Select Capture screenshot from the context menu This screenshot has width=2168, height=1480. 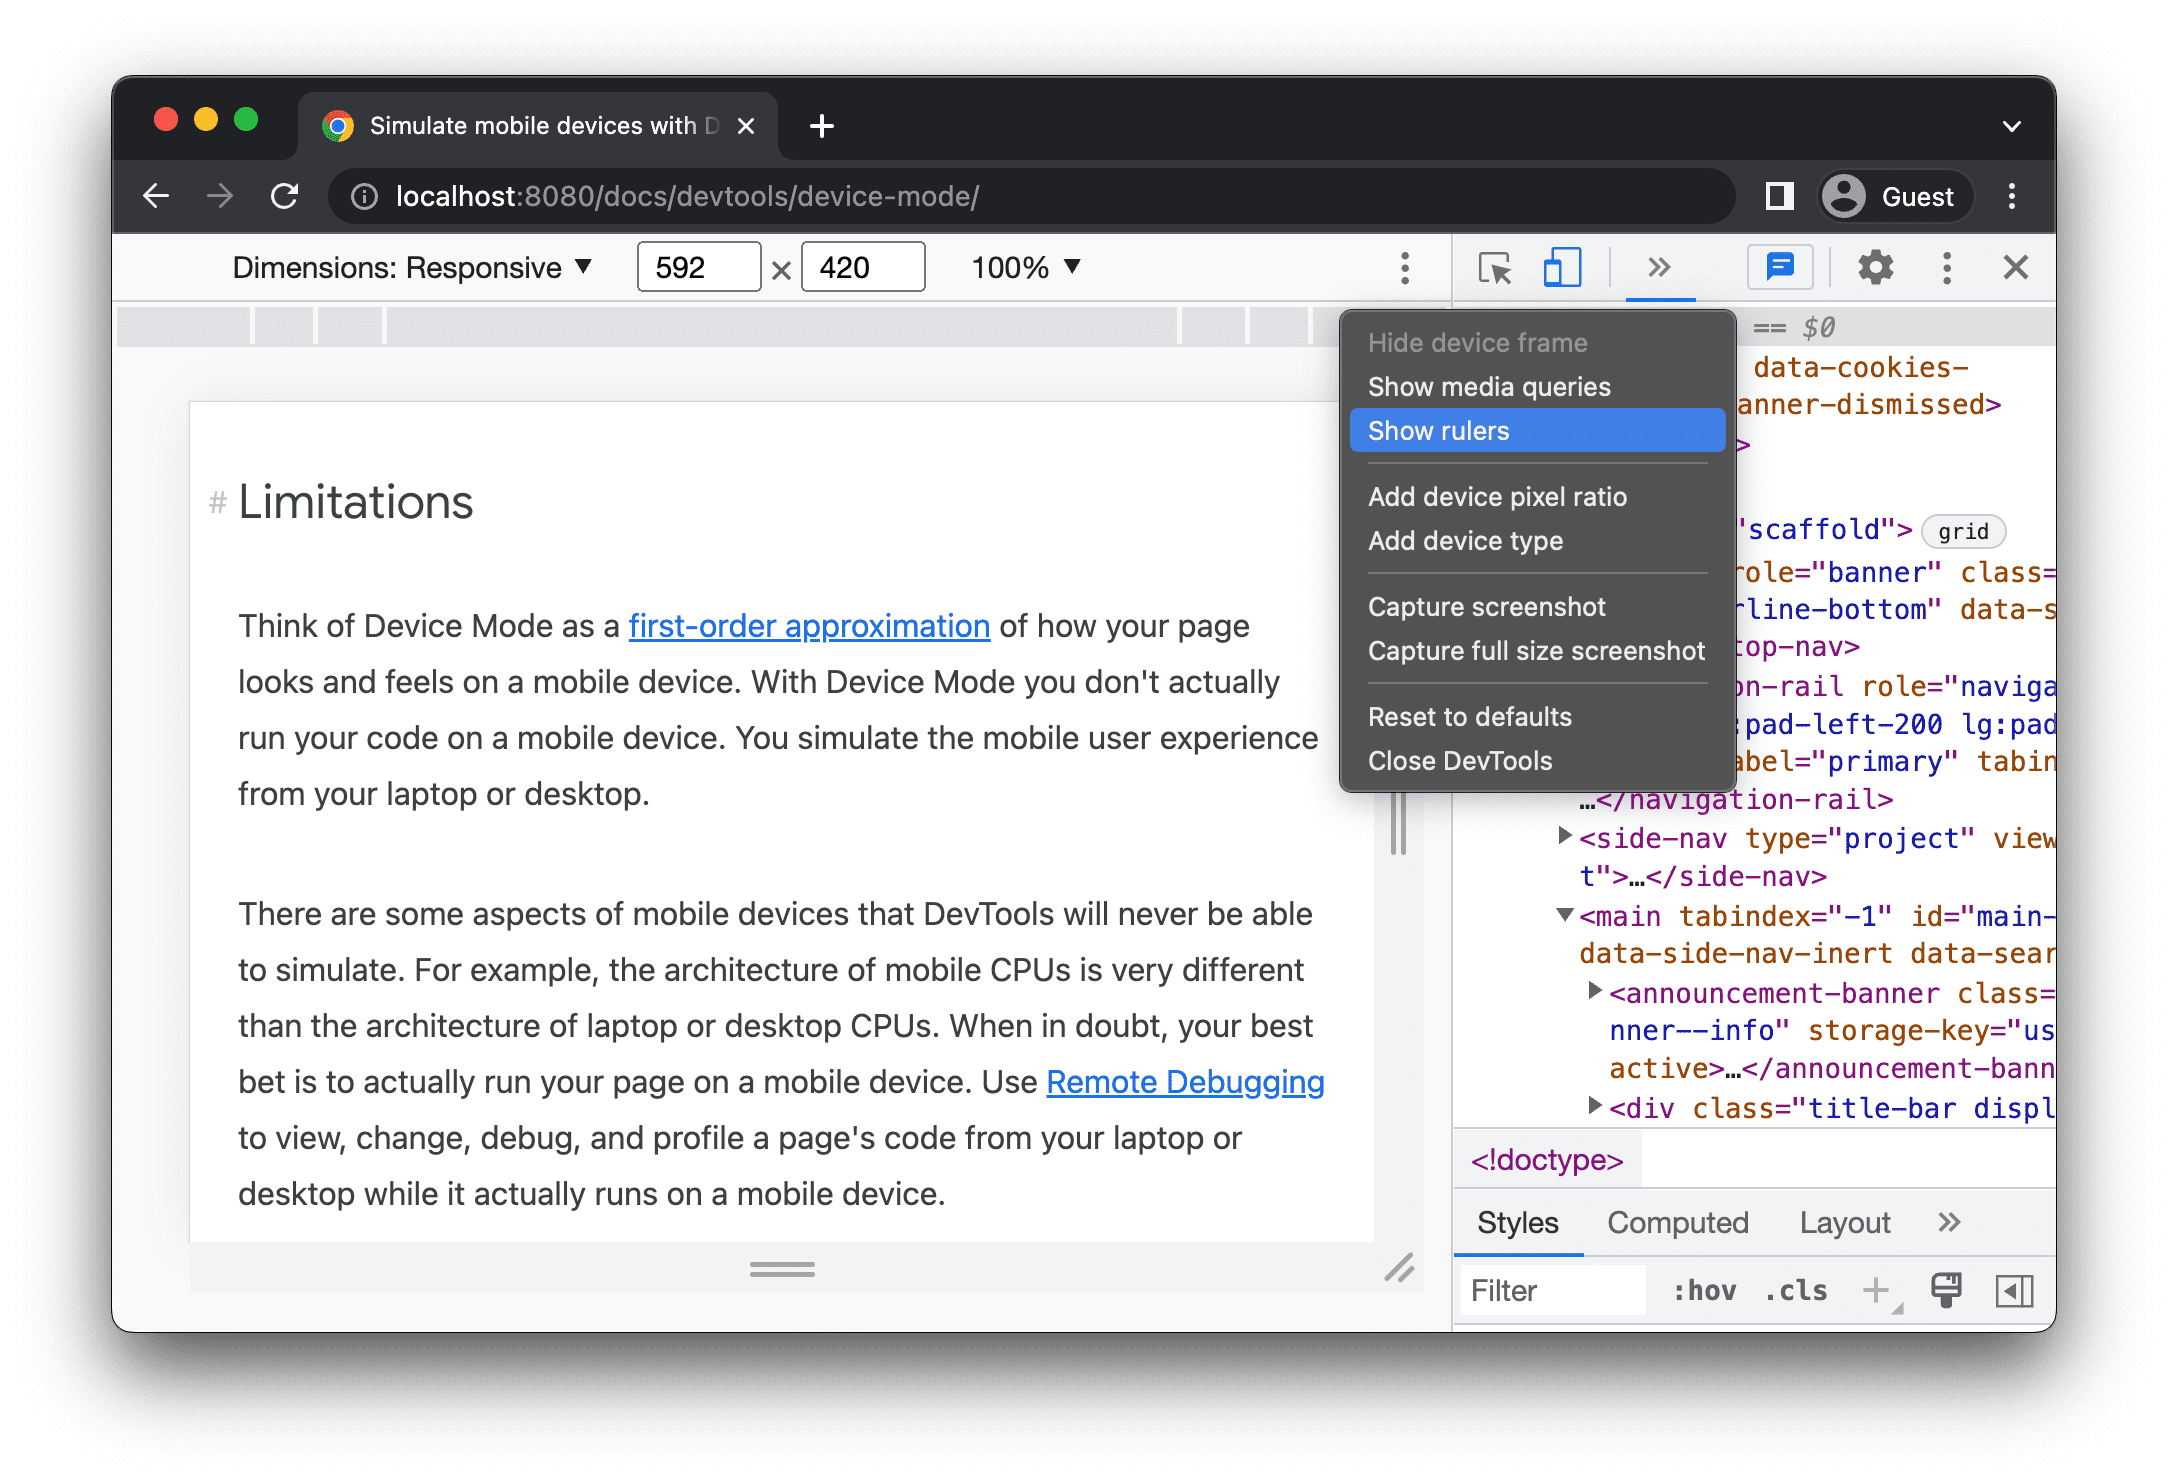(1488, 607)
